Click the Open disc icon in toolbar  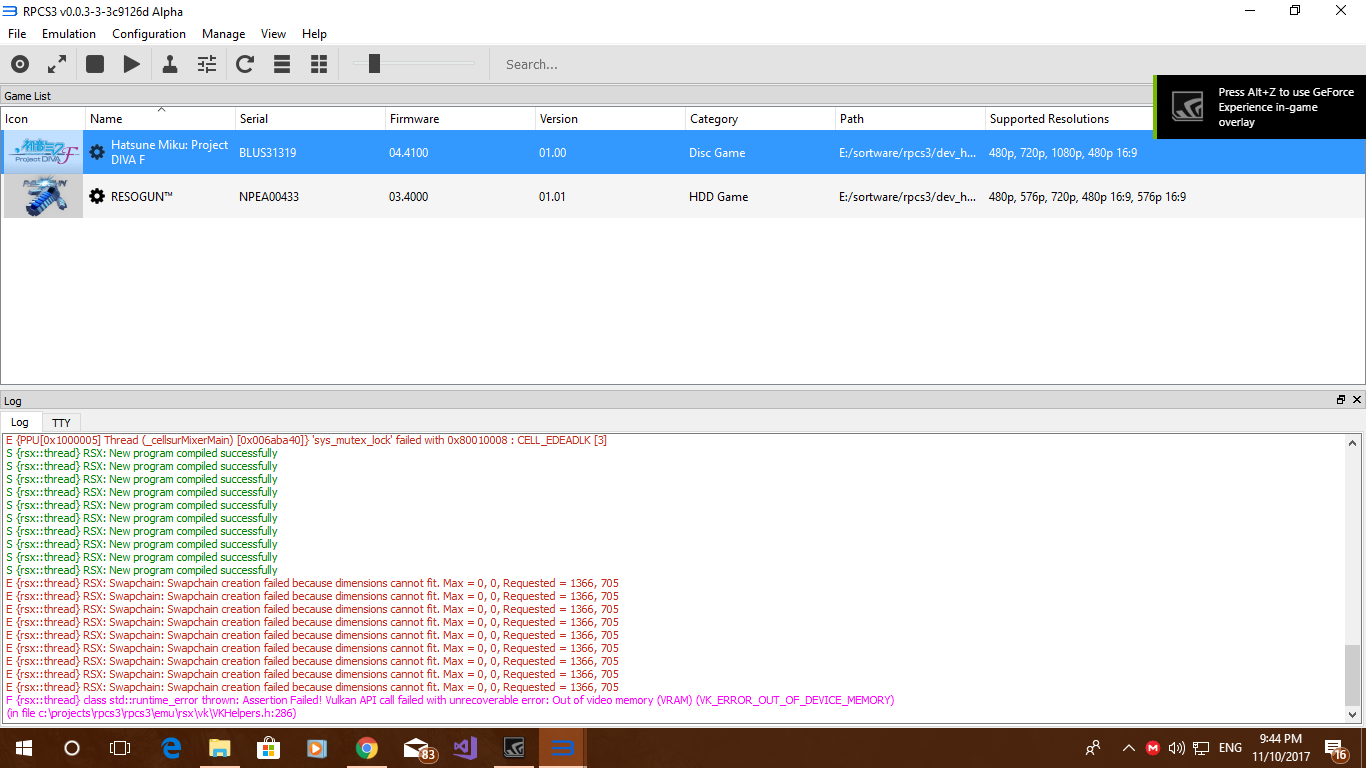[20, 64]
